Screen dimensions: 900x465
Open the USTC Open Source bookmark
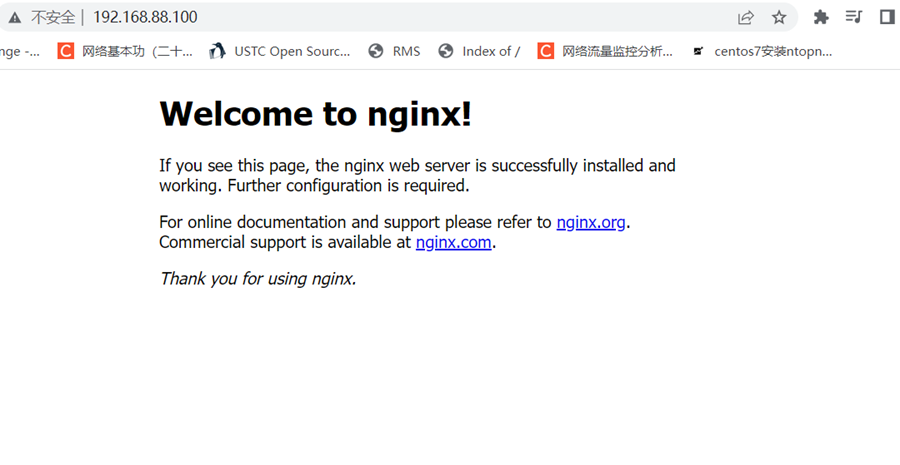280,51
